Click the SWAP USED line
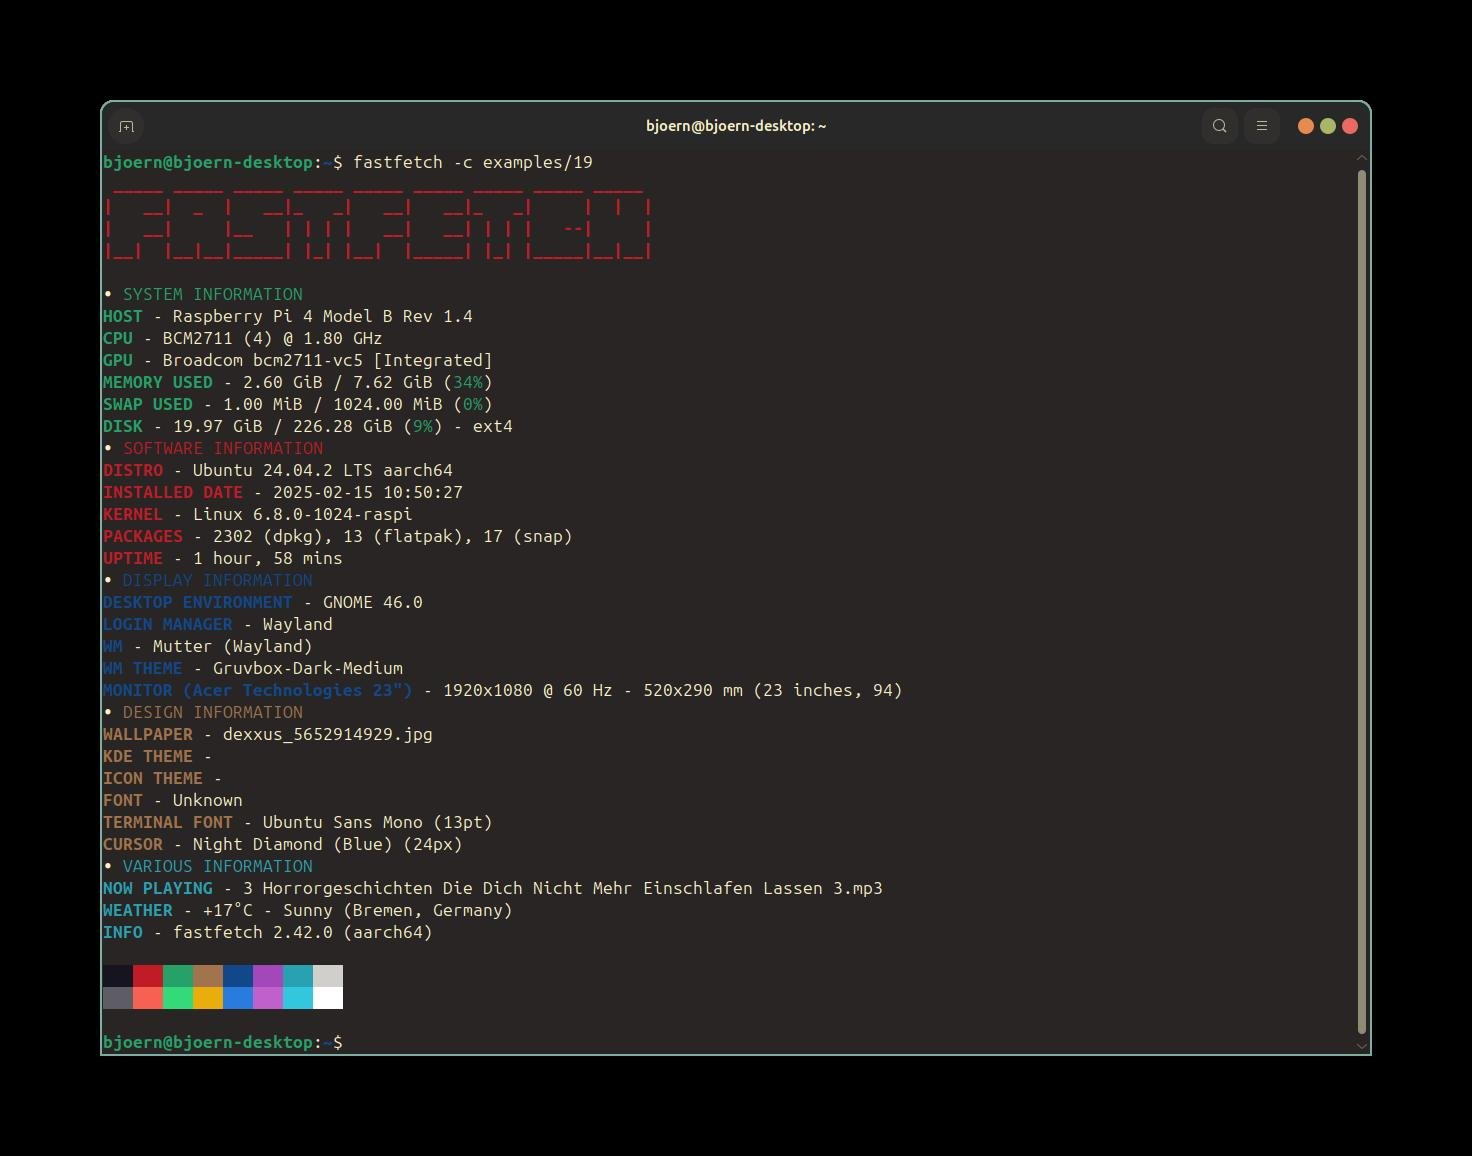This screenshot has height=1156, width=1472. (x=298, y=404)
